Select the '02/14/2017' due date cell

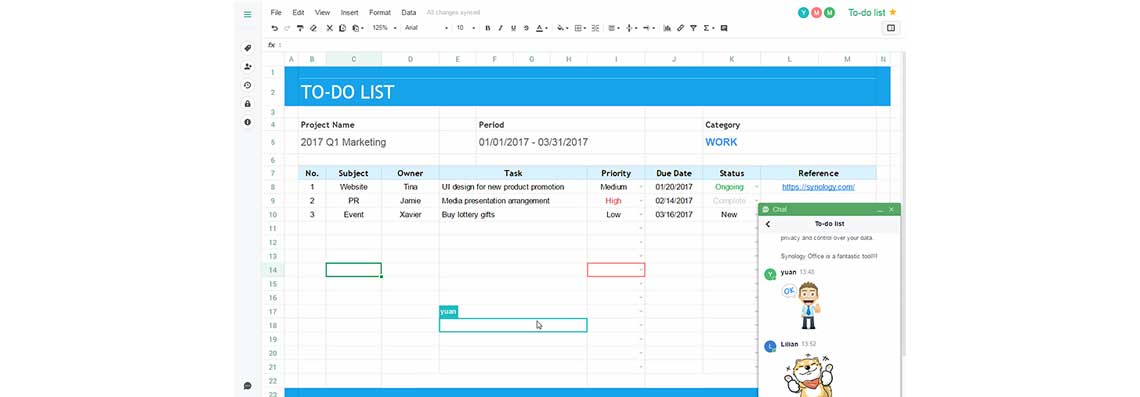(674, 201)
